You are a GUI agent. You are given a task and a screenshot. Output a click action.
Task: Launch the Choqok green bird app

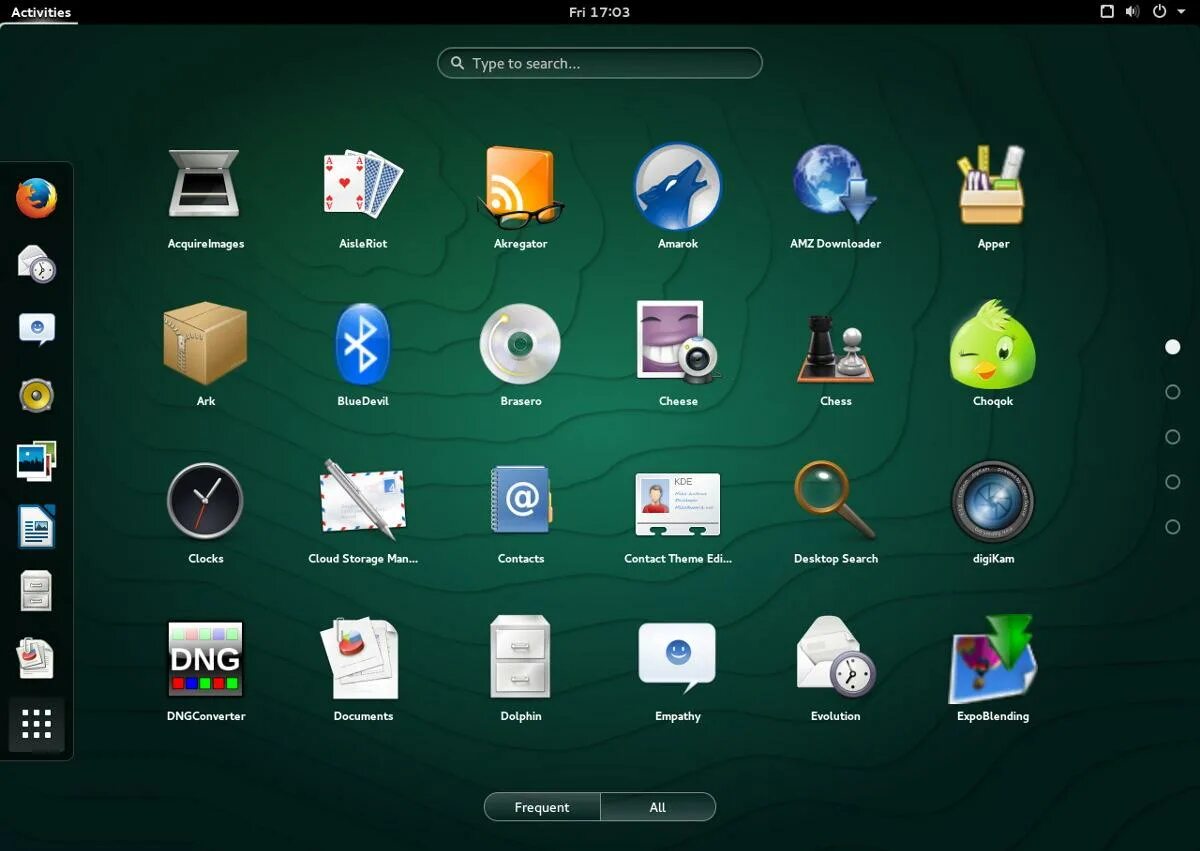pyautogui.click(x=993, y=343)
